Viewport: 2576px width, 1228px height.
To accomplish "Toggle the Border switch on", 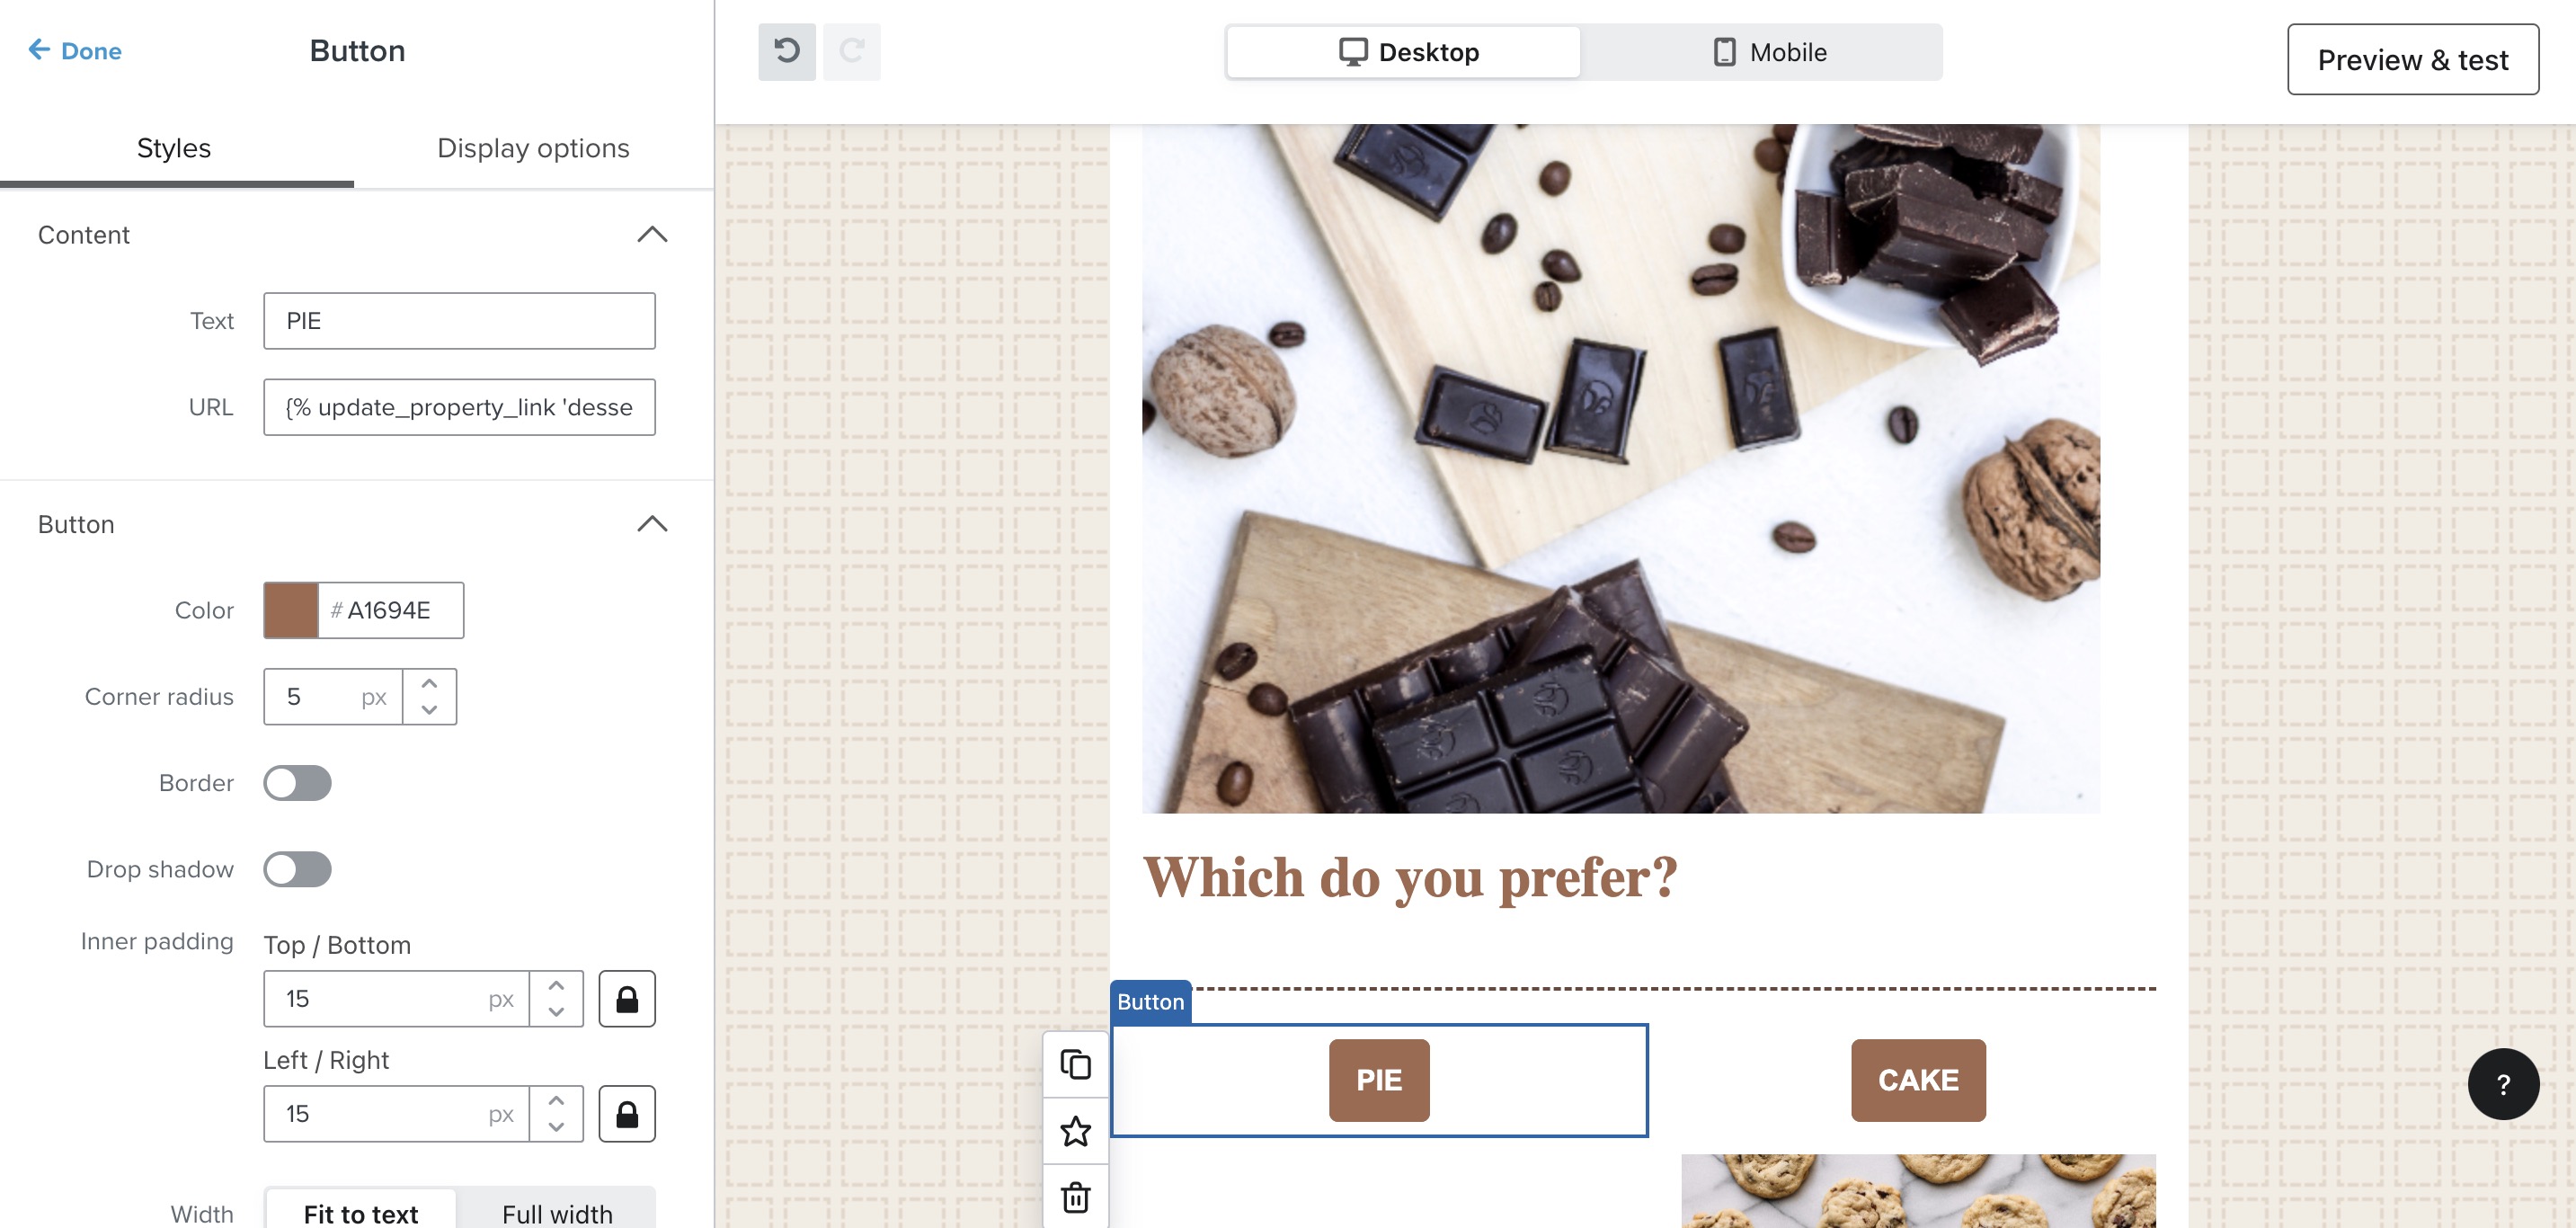I will tap(298, 782).
